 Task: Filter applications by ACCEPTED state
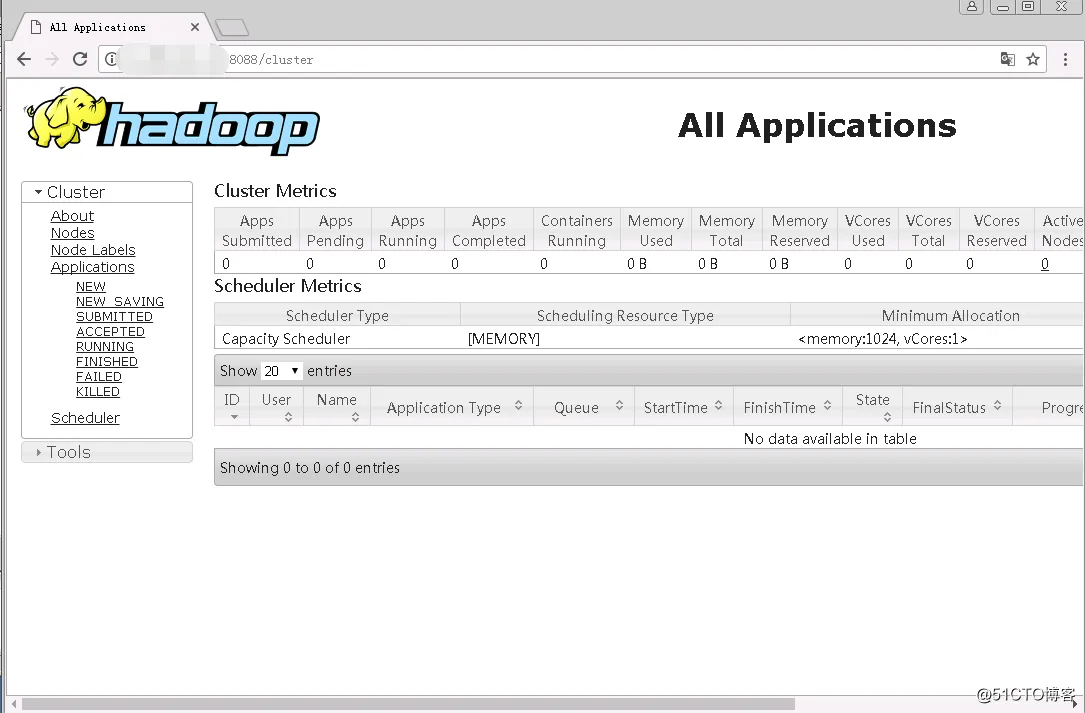110,332
